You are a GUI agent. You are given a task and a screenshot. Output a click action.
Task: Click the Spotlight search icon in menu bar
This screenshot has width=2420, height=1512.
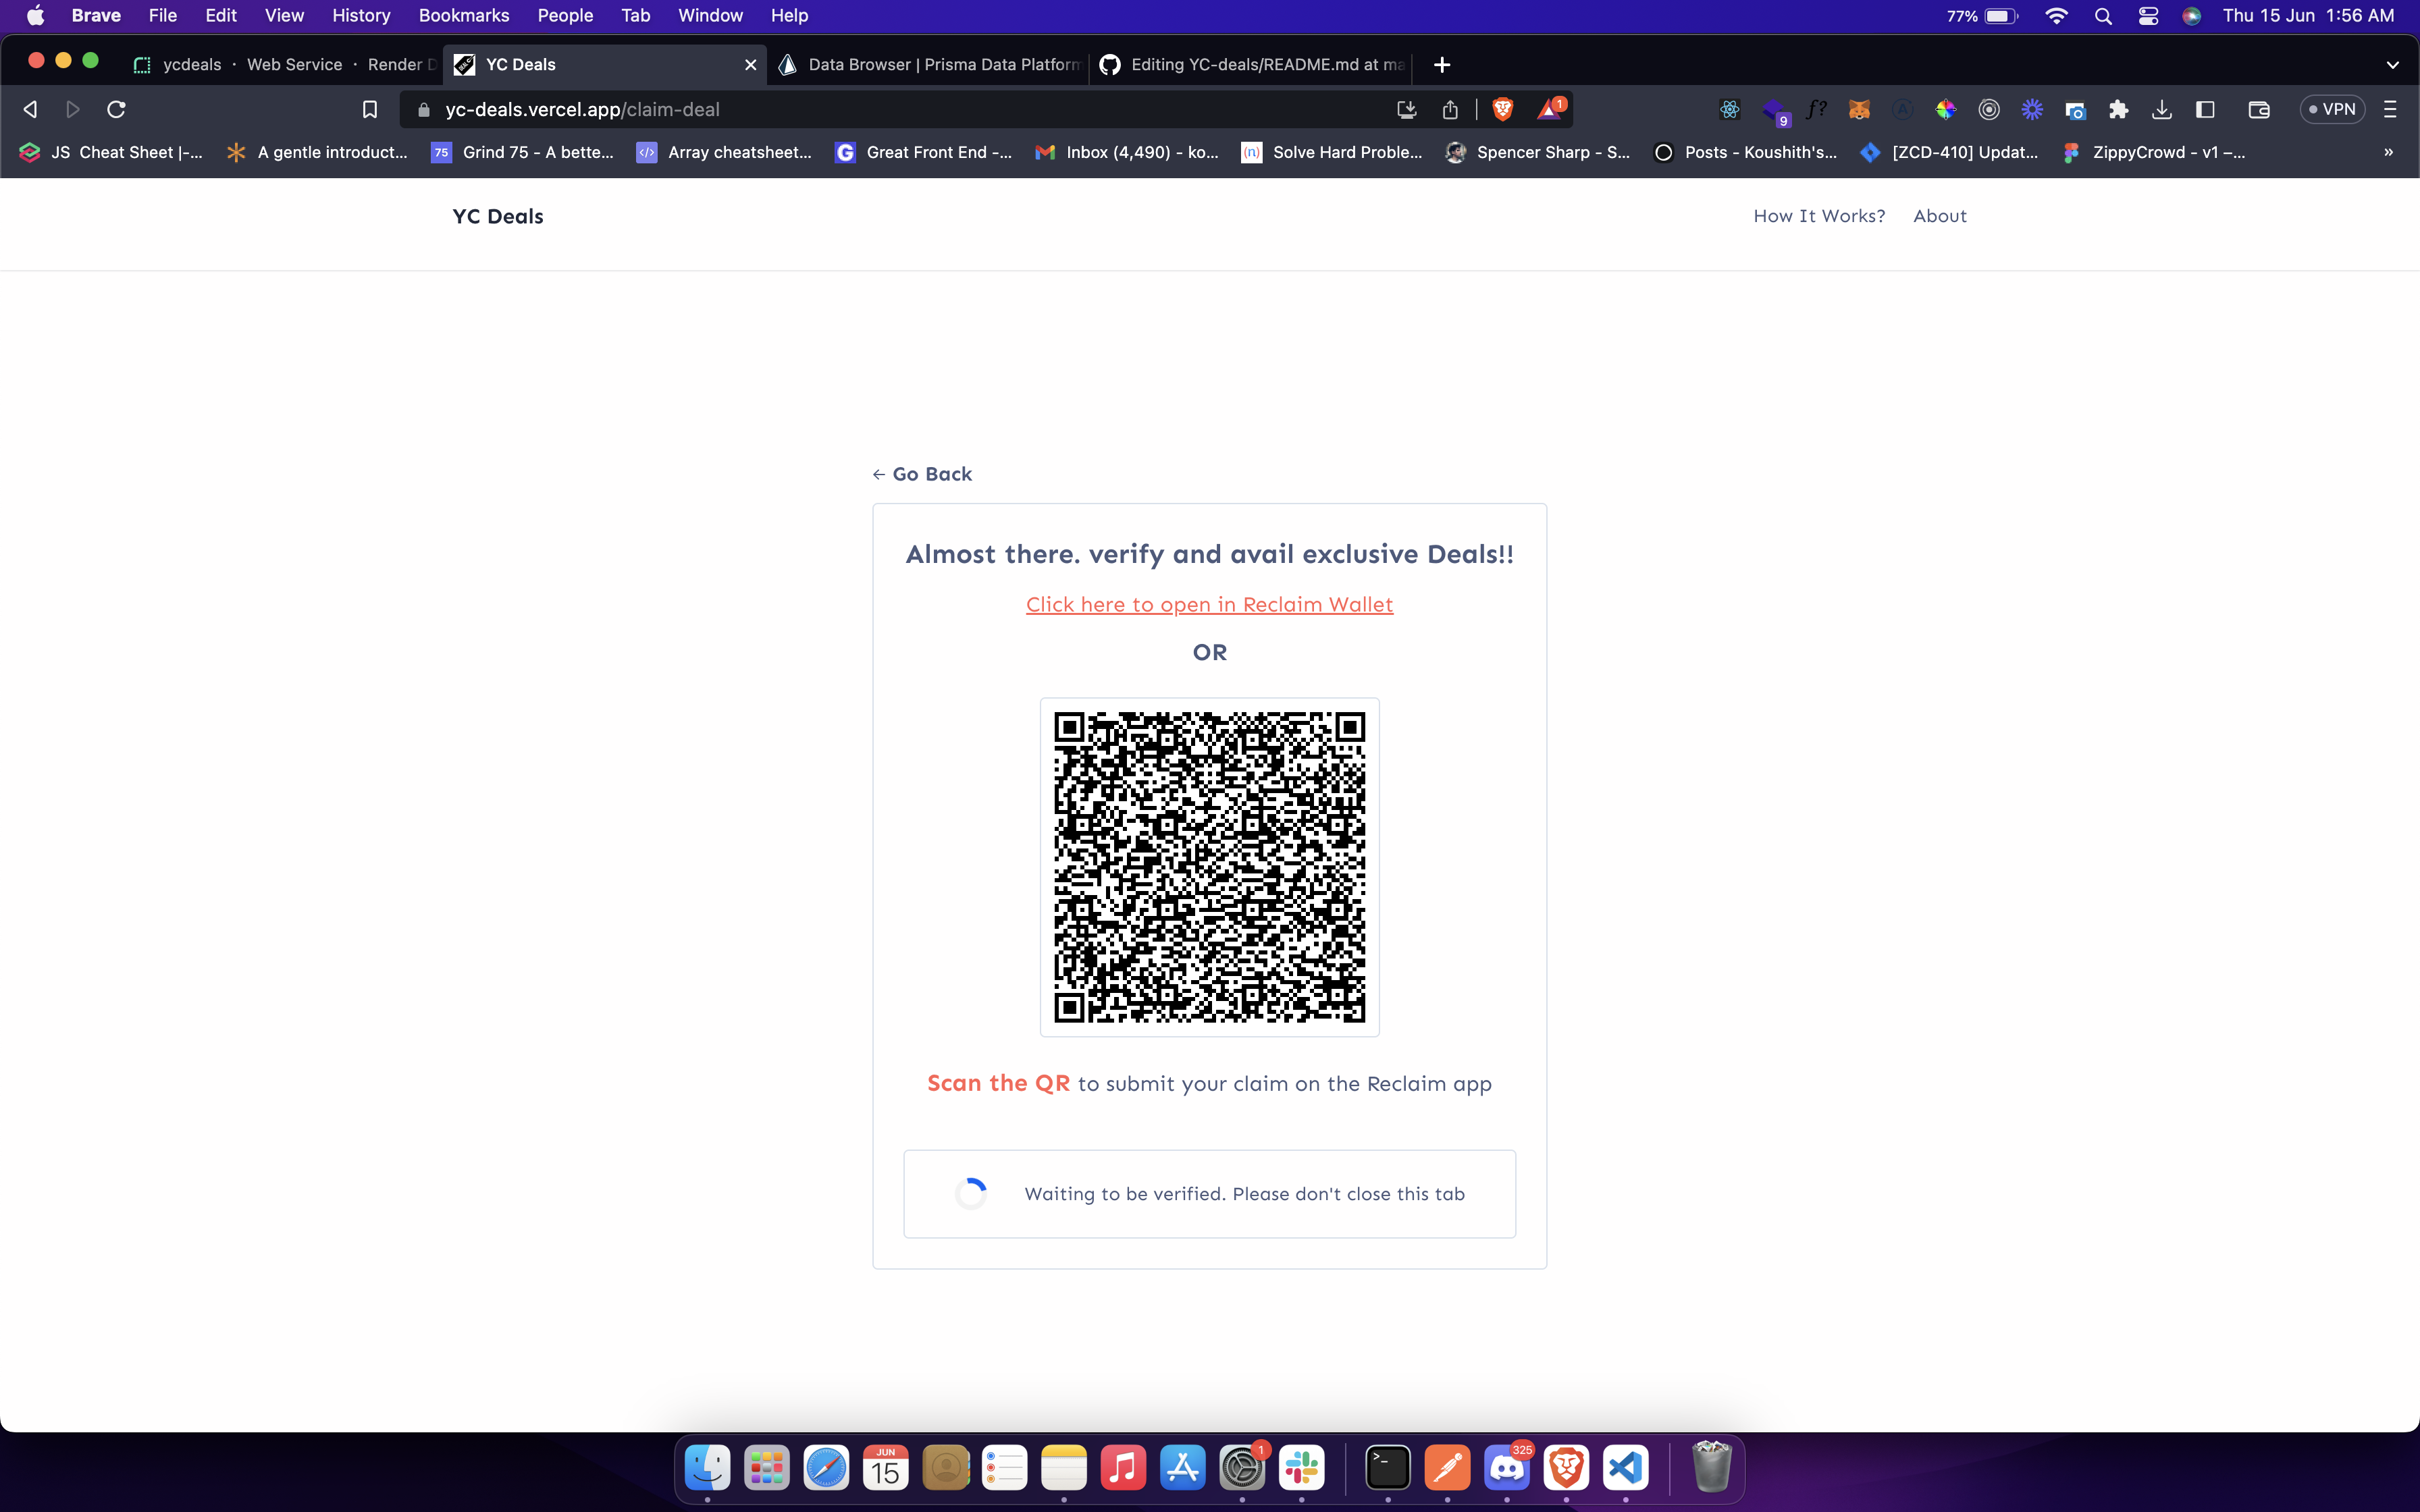(x=2103, y=16)
